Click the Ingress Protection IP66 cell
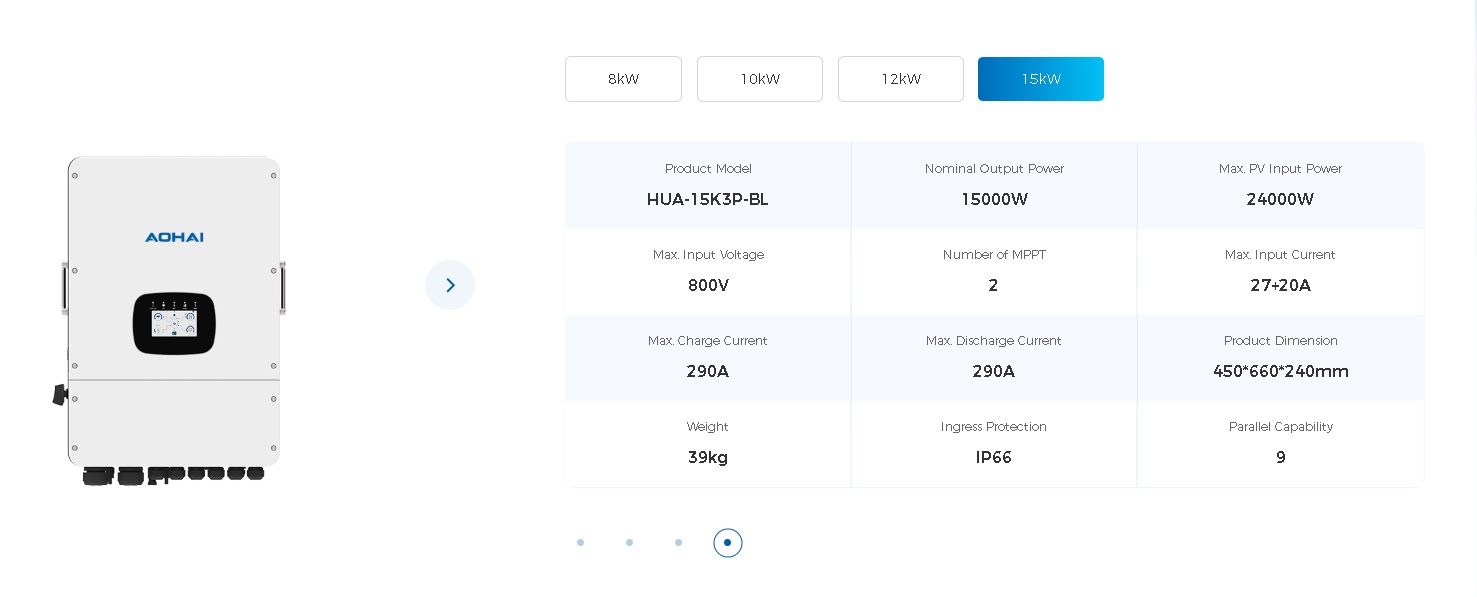The image size is (1477, 597). click(x=994, y=443)
